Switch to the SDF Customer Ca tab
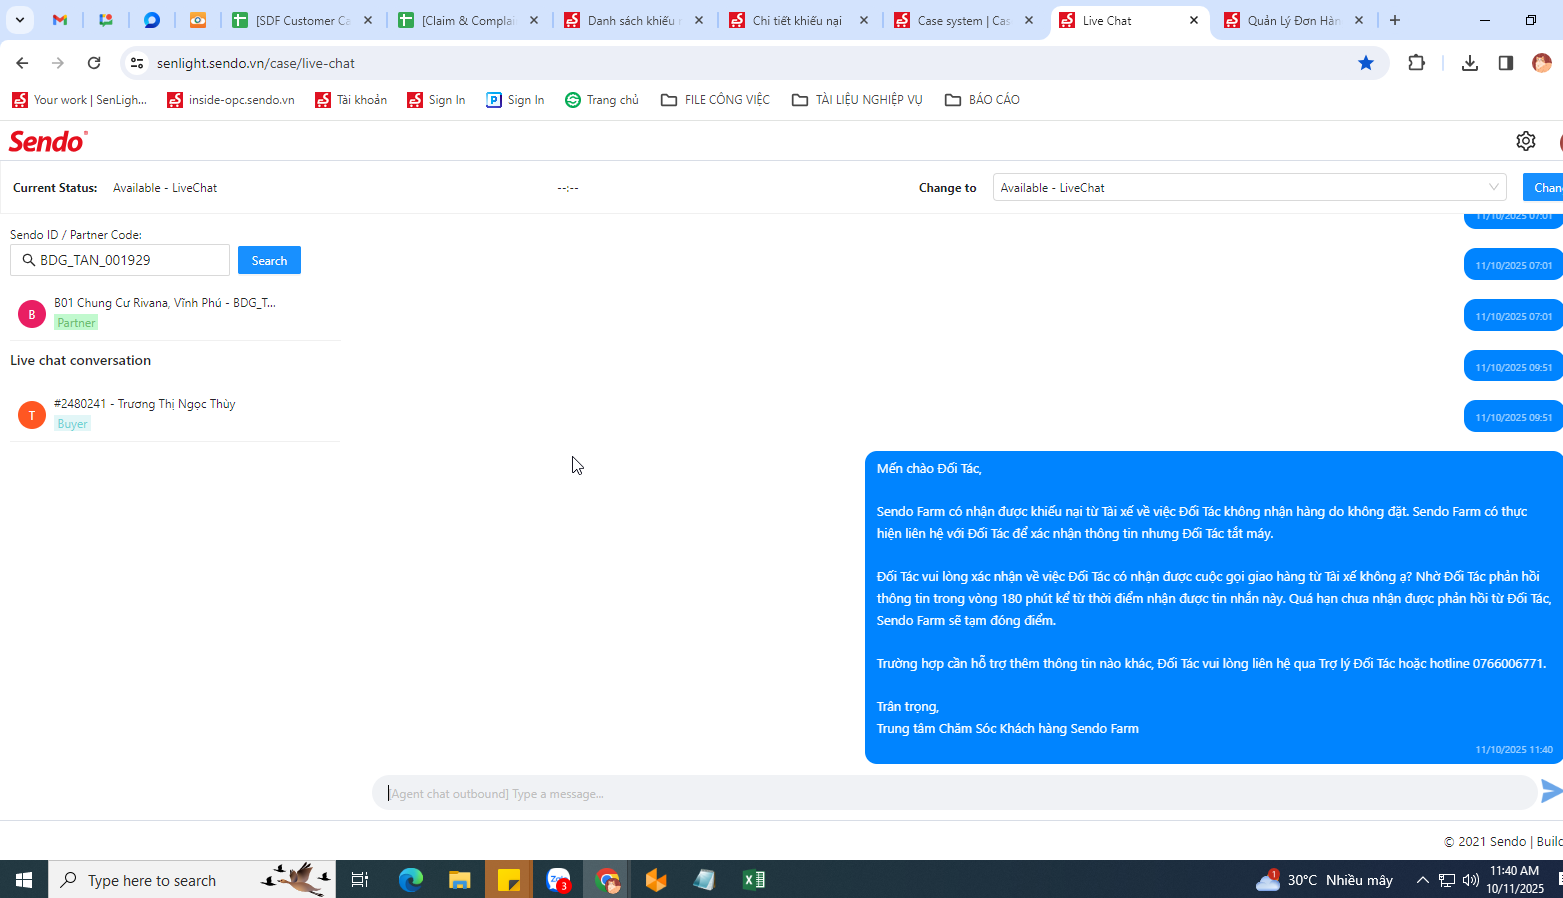This screenshot has height=898, width=1563. pos(302,20)
